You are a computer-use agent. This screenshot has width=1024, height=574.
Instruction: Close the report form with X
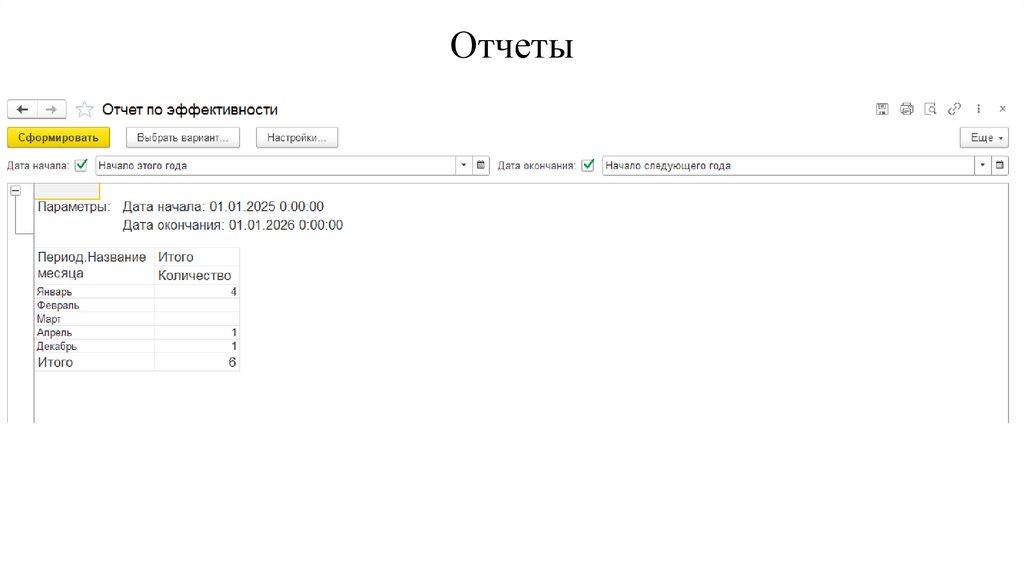[1002, 109]
